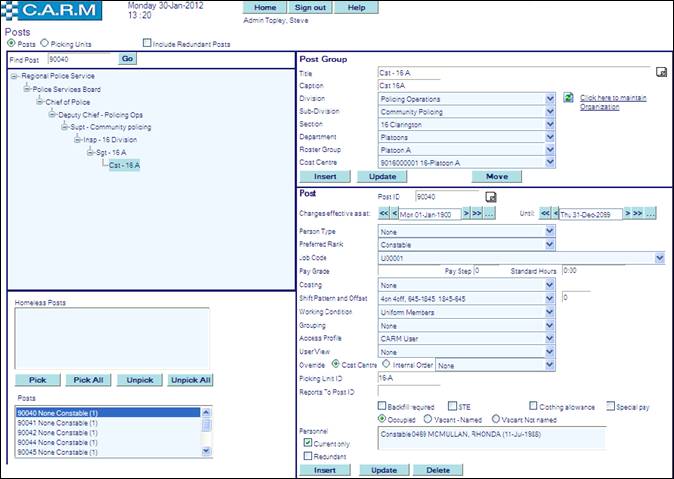Expand the Preferred Rank dropdown

[550, 244]
